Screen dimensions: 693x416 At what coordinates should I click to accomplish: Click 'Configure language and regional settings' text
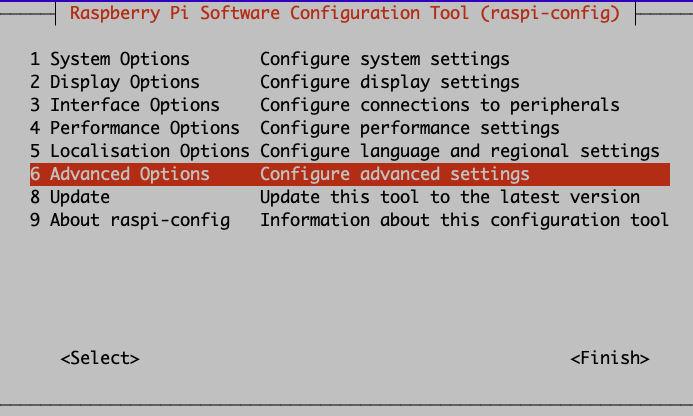(460, 151)
